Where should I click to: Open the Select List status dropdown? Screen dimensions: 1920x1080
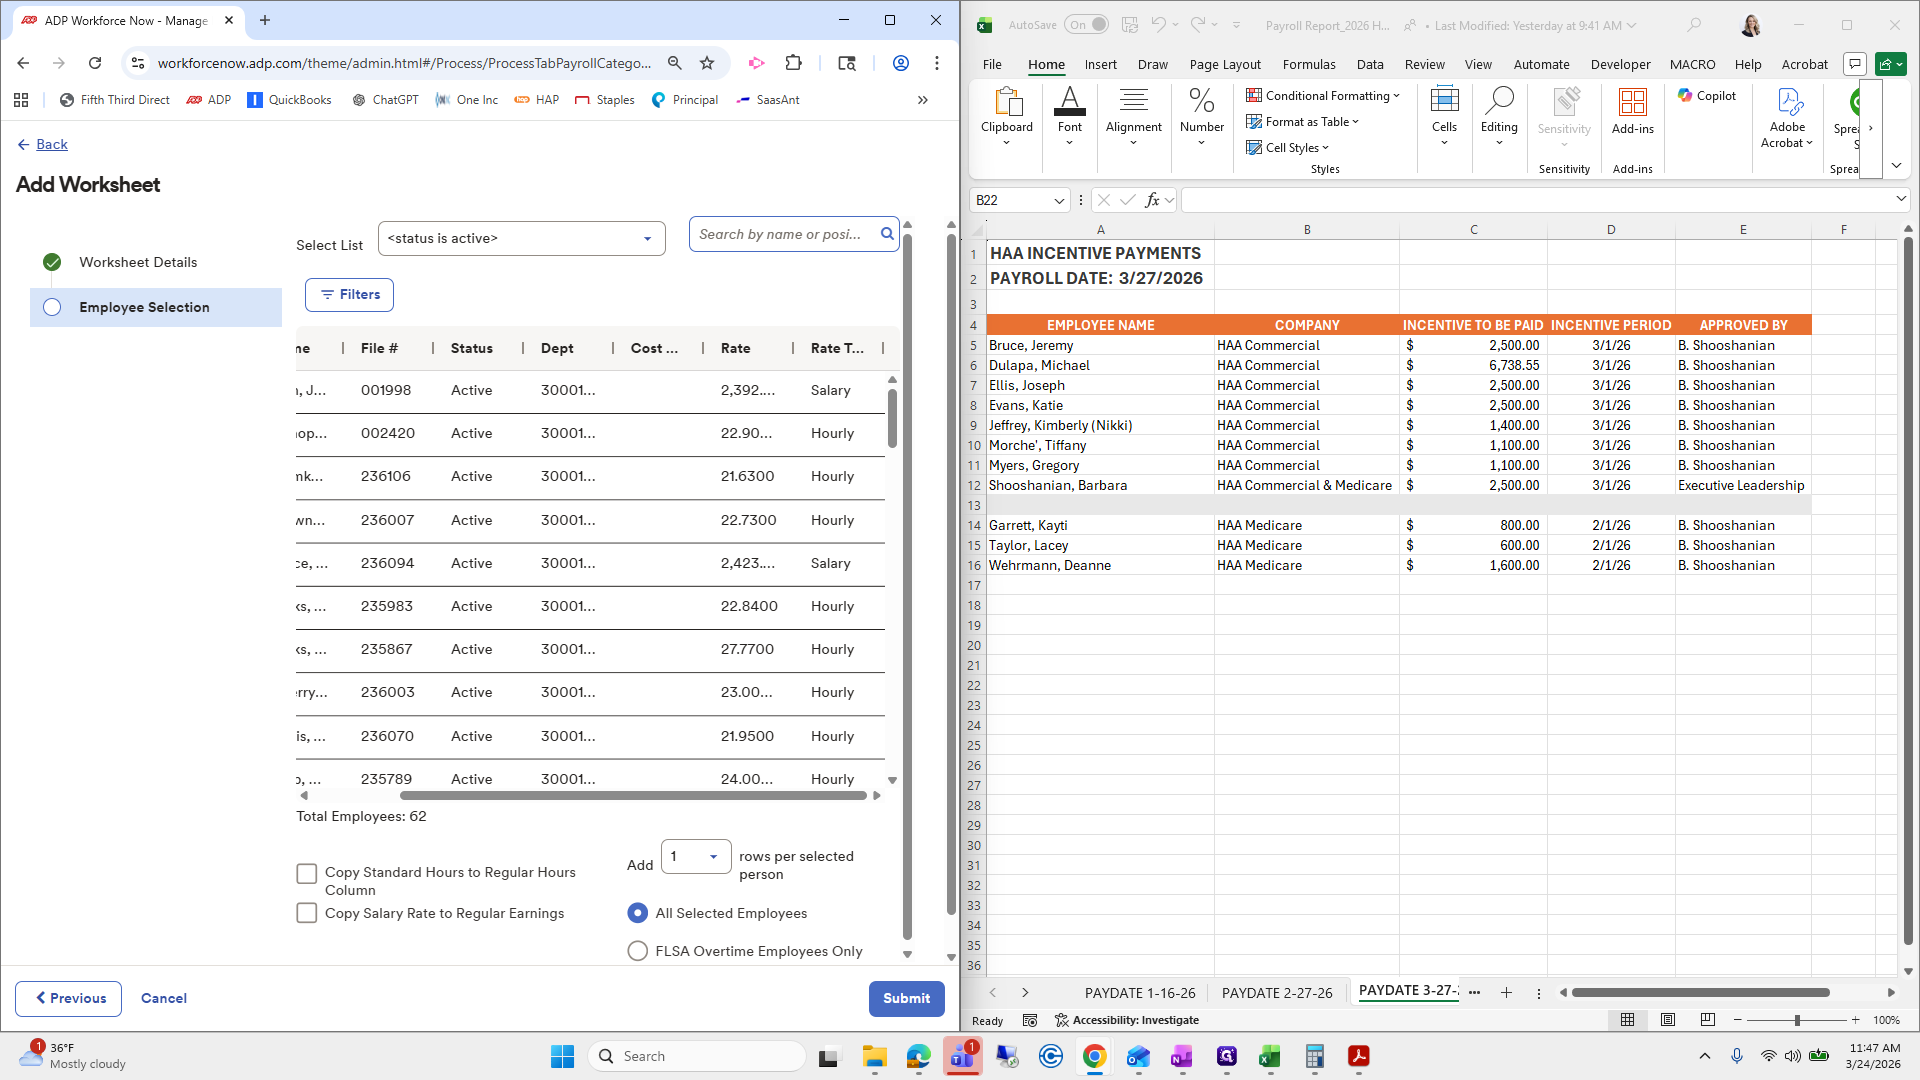[521, 239]
